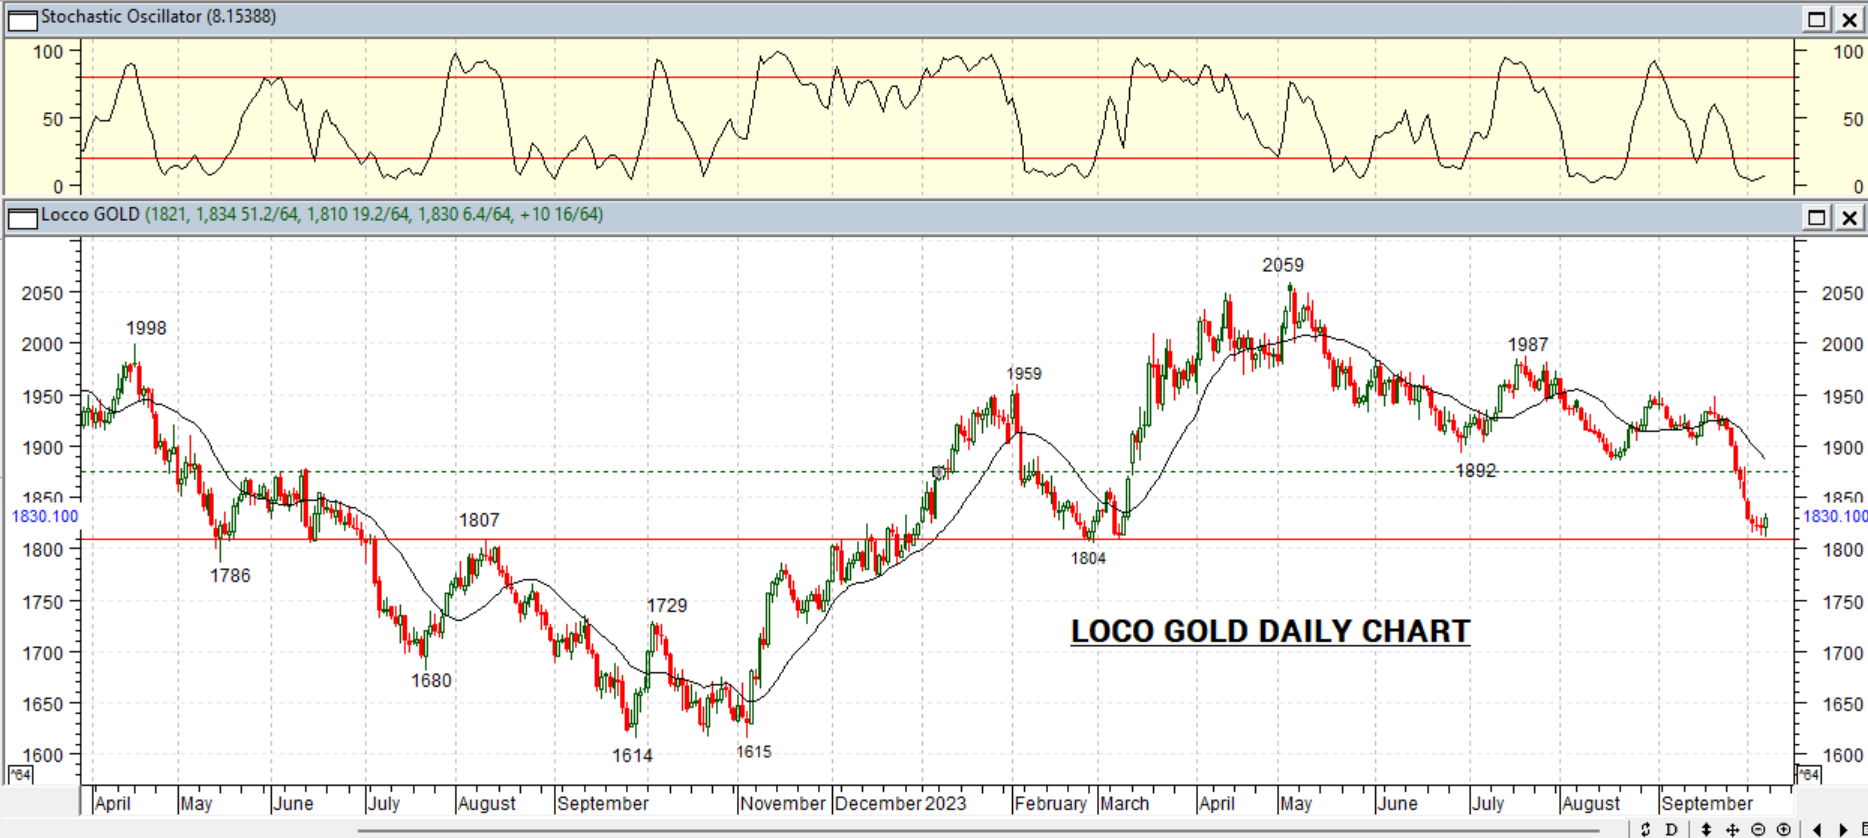Screen dimensions: 1868x838
Task: Select the 1807 price label
Action: tap(479, 520)
